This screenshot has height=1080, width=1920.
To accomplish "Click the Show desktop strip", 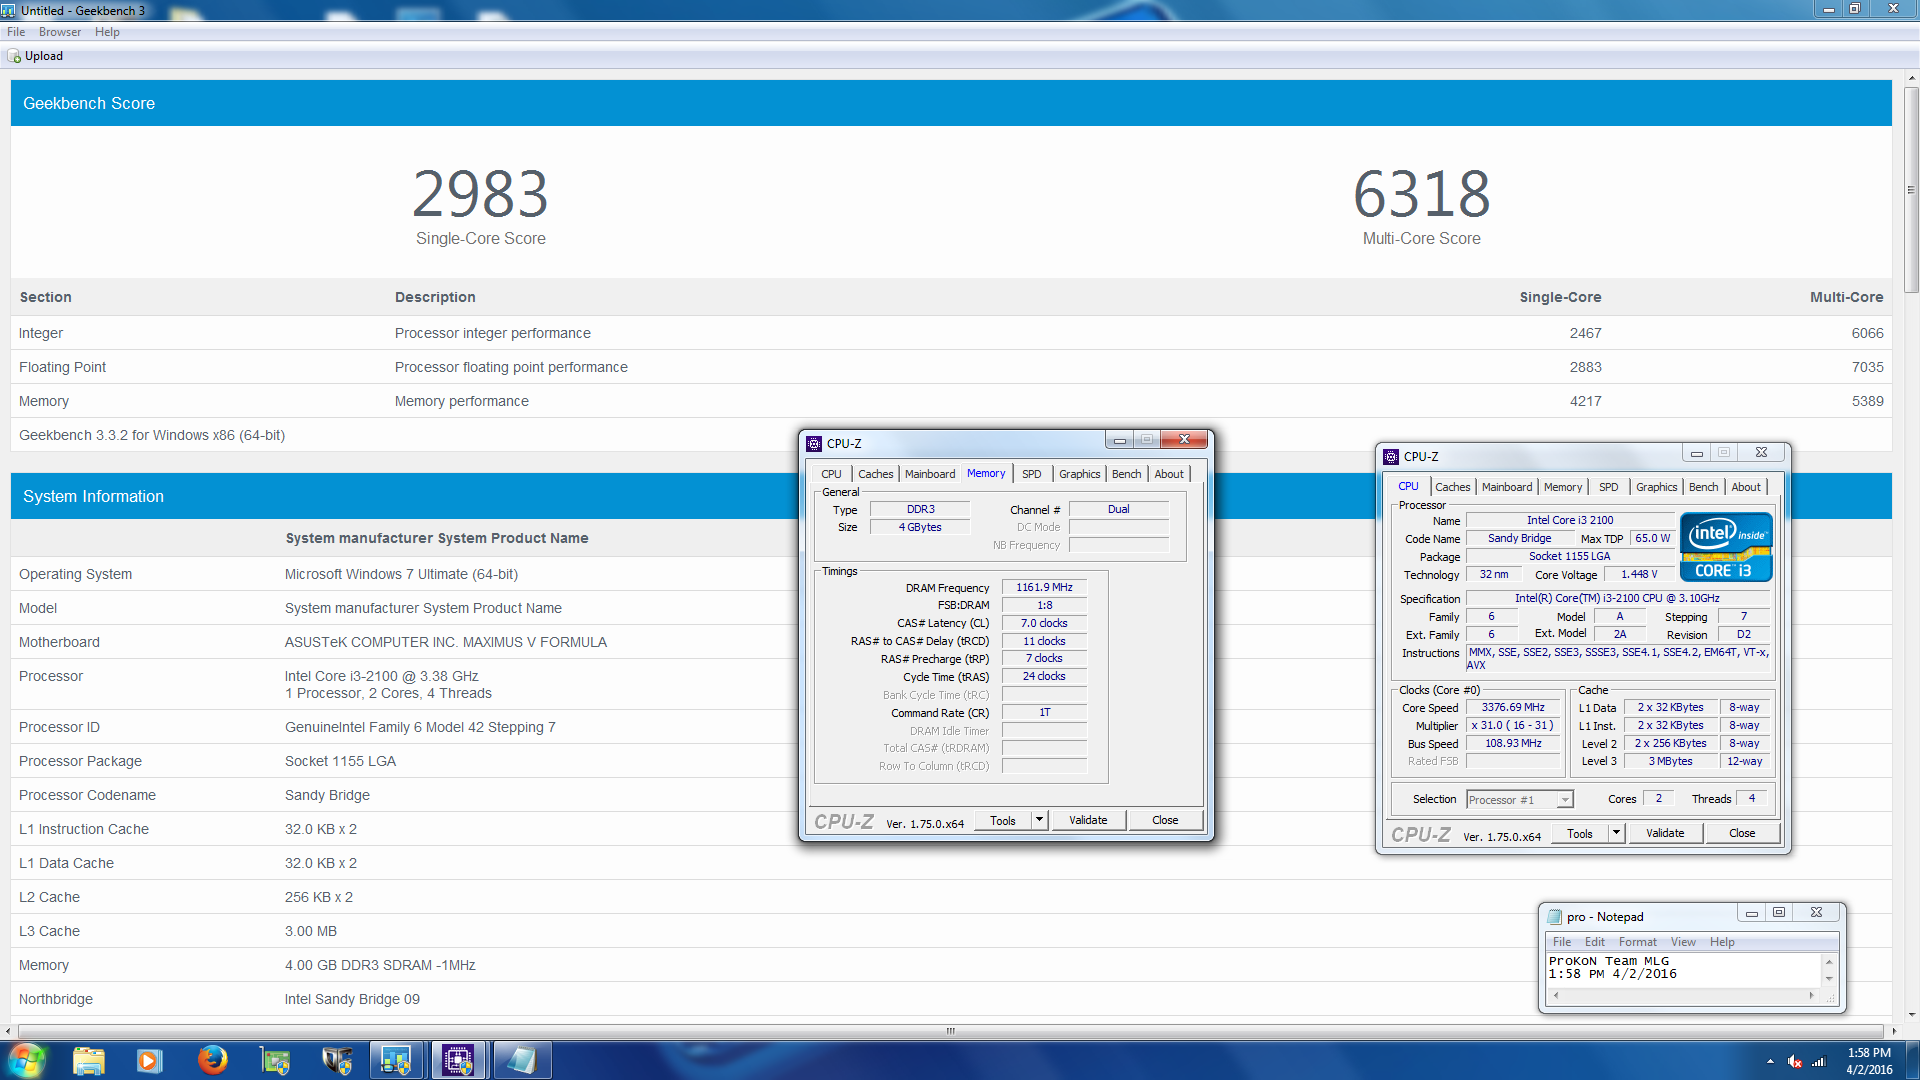I will 1912,1060.
